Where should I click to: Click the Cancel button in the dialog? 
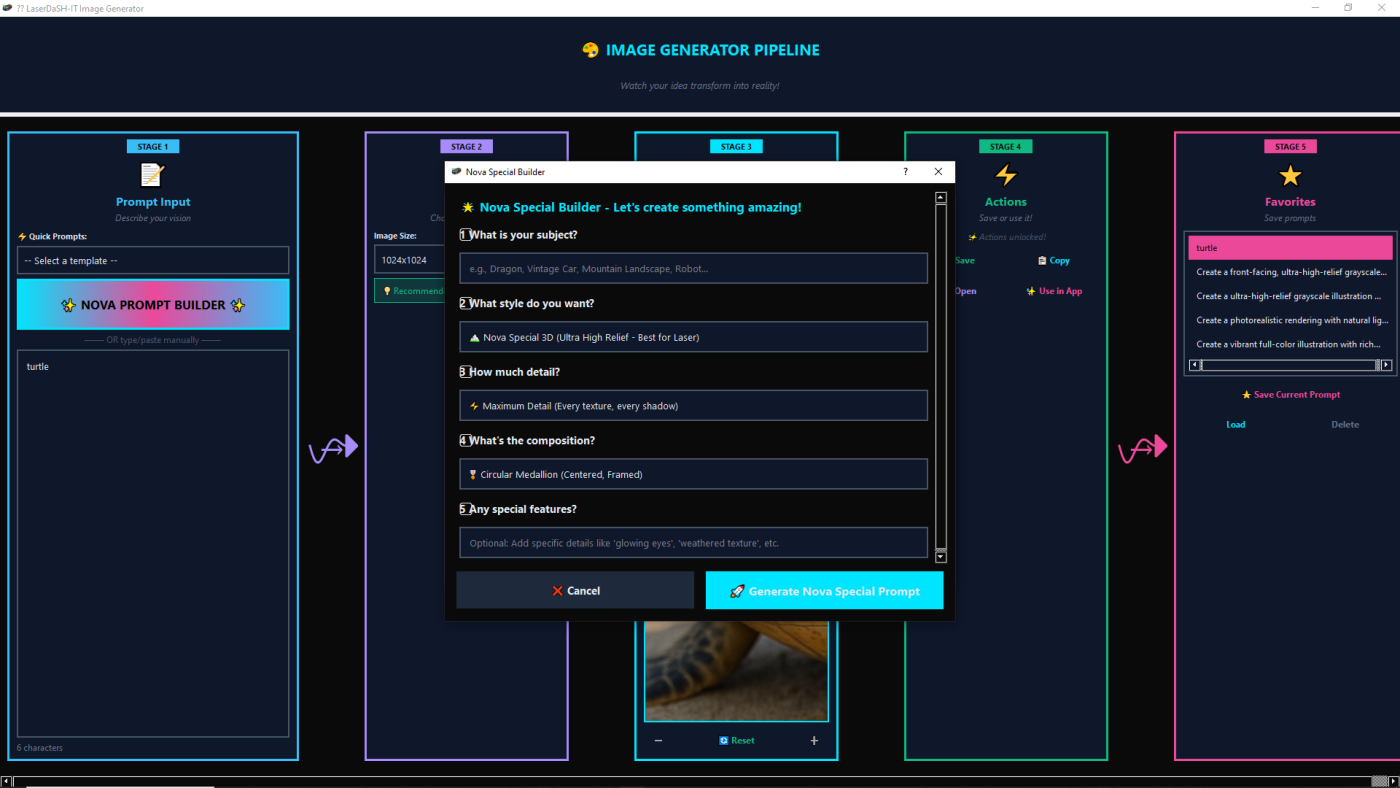point(575,591)
